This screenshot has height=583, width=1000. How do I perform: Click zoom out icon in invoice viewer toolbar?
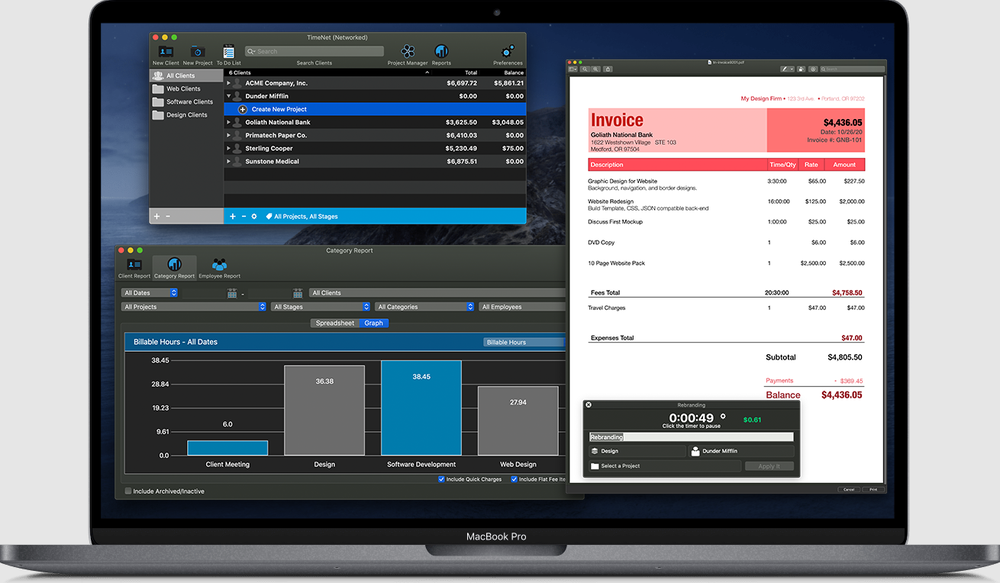pos(584,69)
